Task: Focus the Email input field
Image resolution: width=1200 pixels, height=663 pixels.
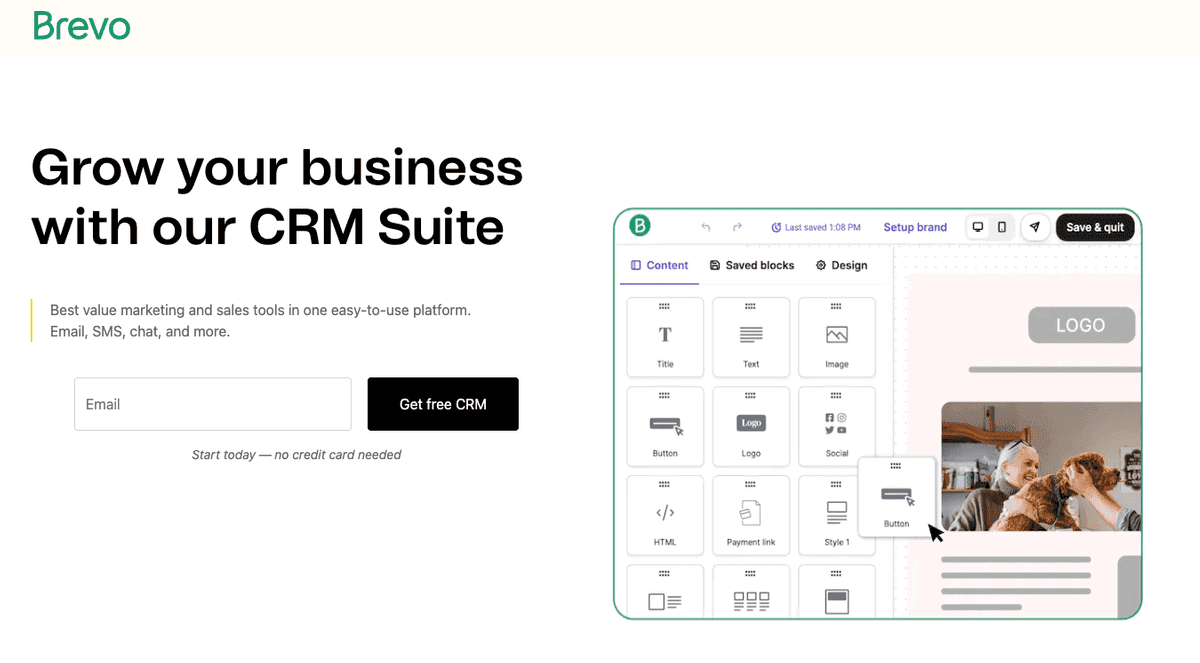Action: (213, 404)
